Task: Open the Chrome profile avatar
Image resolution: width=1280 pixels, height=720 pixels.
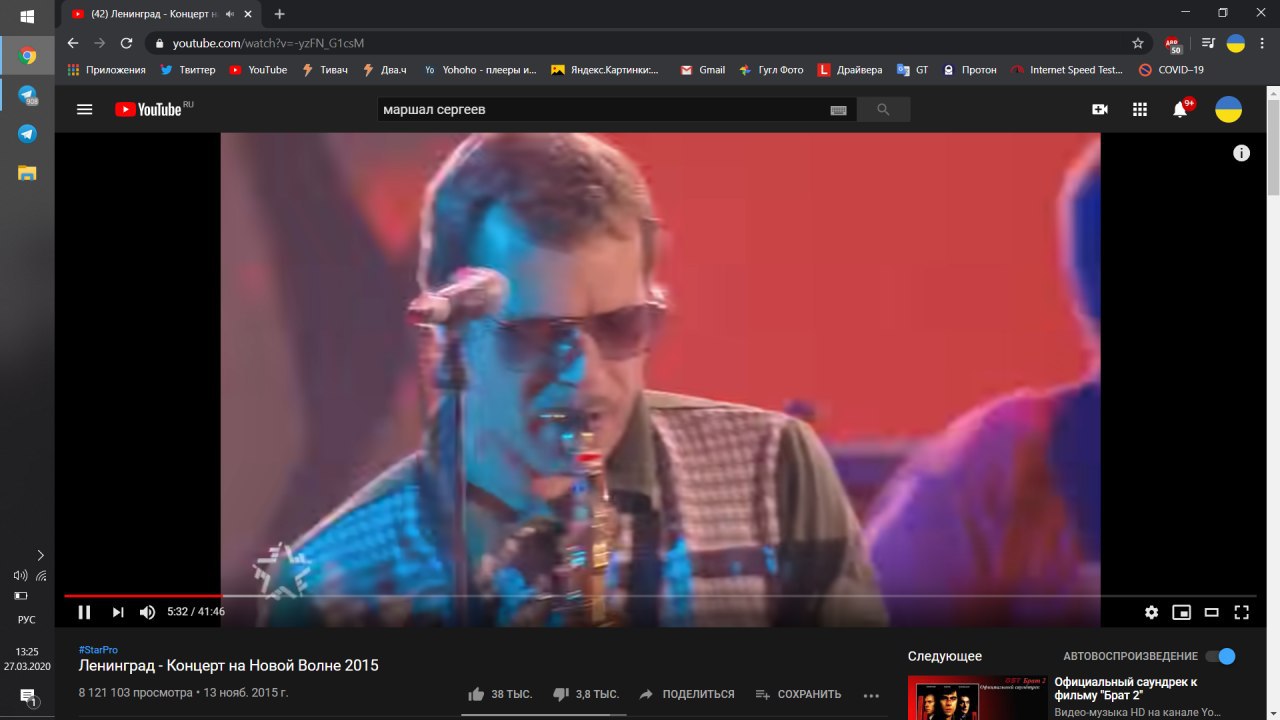Action: tap(1236, 43)
